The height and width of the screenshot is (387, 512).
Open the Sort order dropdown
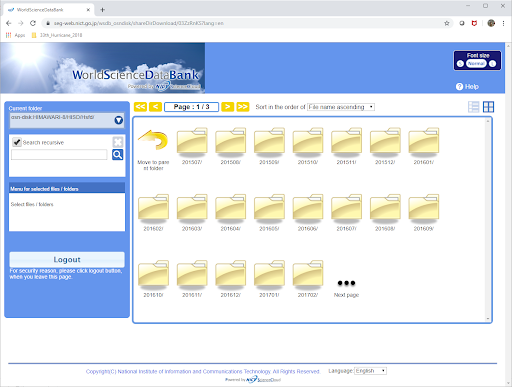pyautogui.click(x=341, y=107)
